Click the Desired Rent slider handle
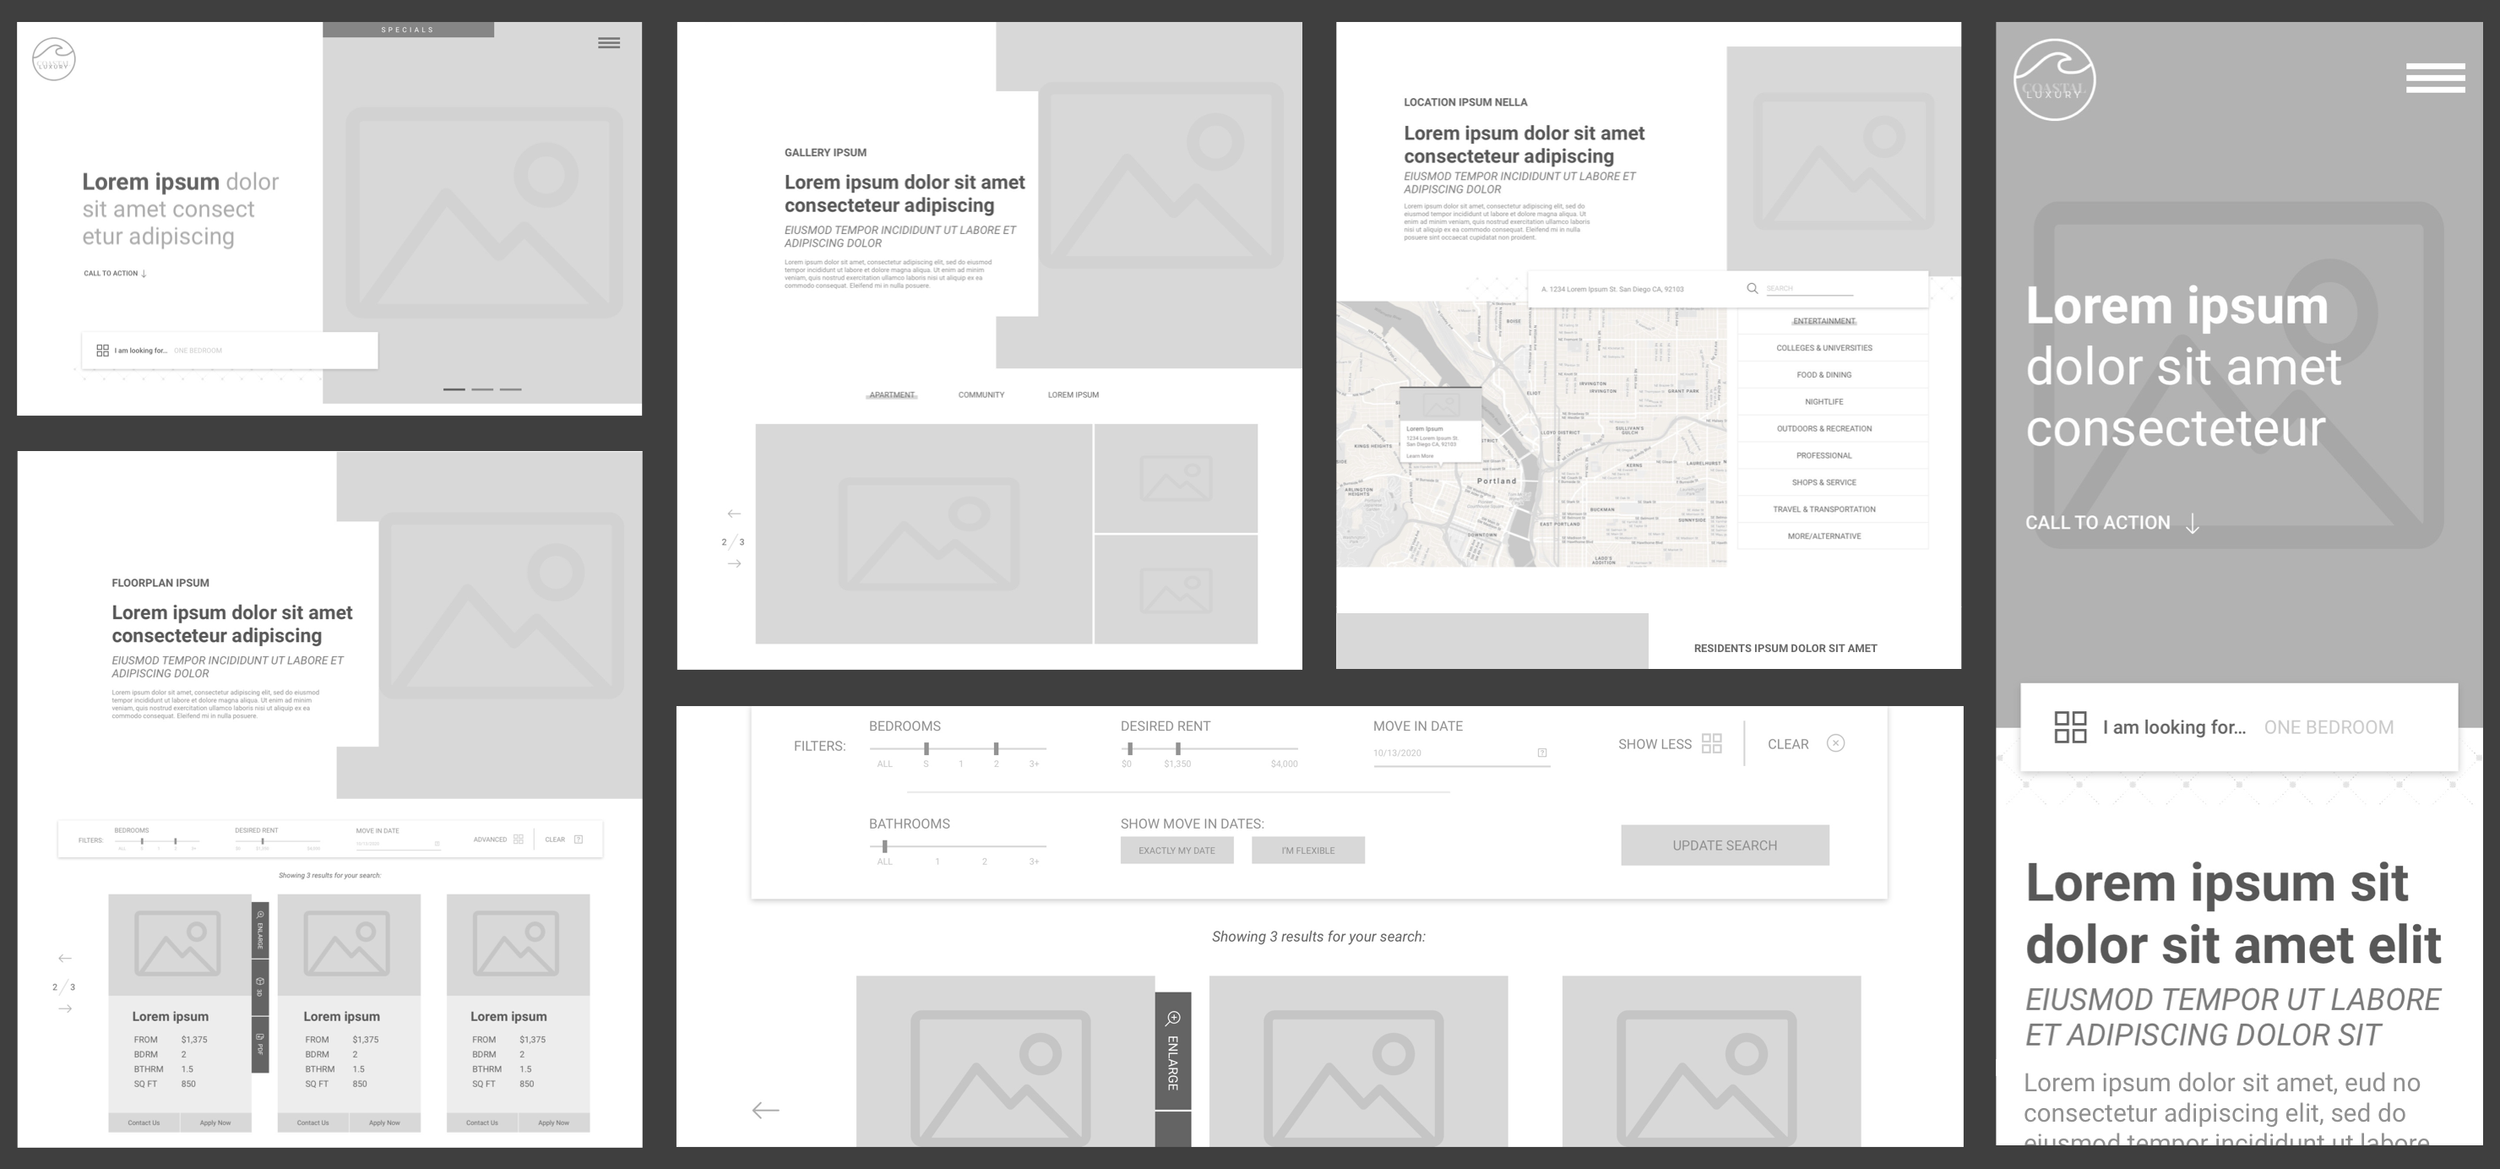Viewport: 2500px width, 1169px height. [1177, 748]
